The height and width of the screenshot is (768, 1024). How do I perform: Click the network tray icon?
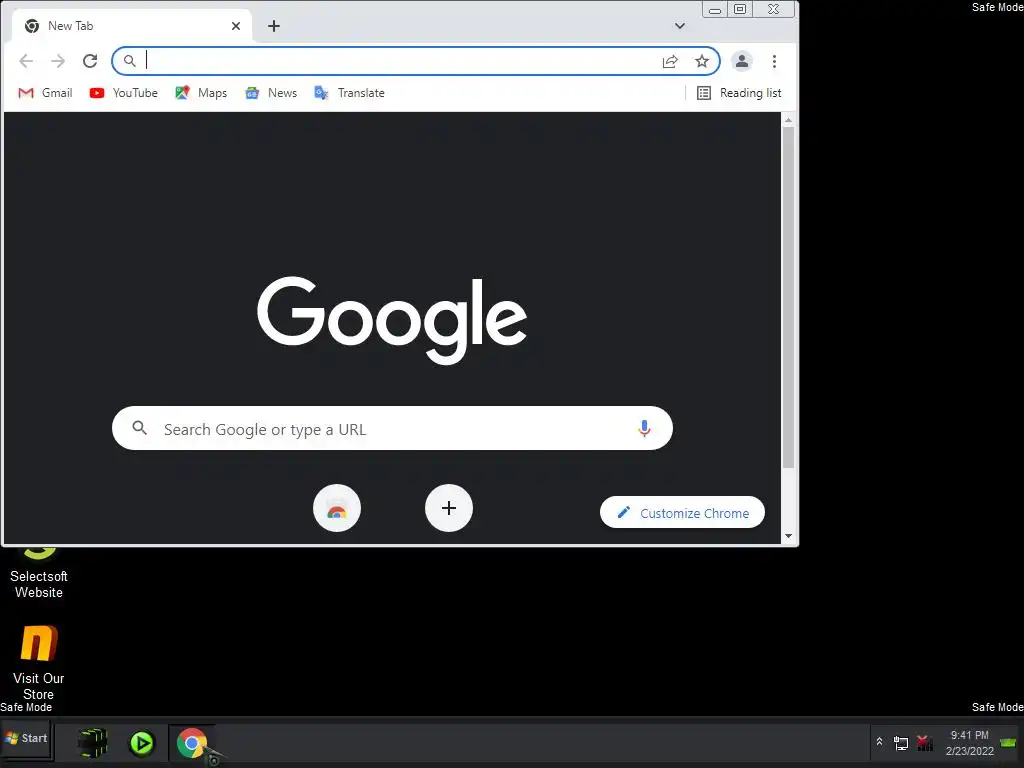901,743
